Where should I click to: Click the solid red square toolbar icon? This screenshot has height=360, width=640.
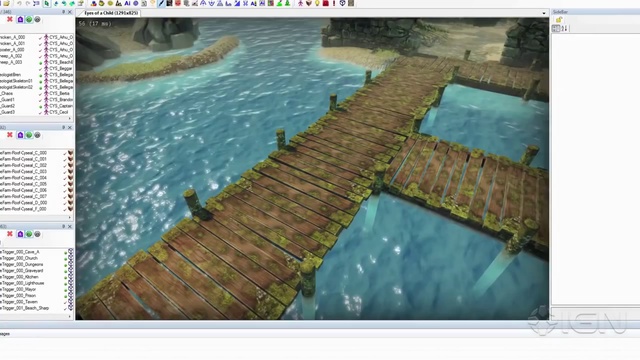pos(326,3)
